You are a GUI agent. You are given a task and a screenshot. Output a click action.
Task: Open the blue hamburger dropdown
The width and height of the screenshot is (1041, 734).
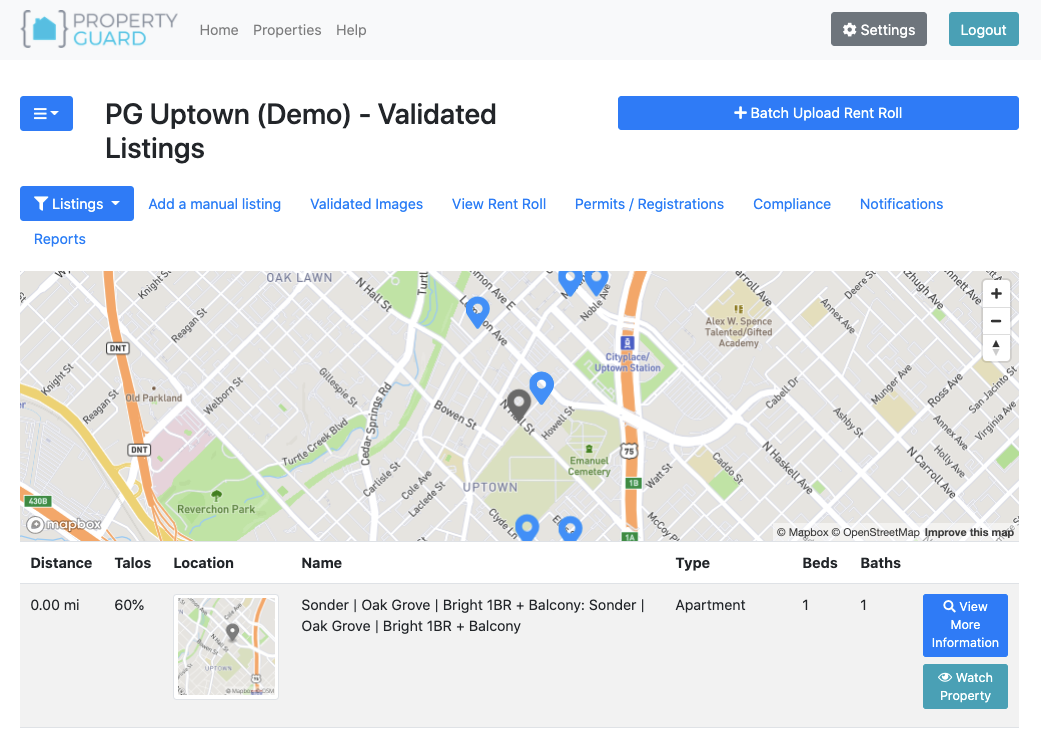tap(46, 113)
